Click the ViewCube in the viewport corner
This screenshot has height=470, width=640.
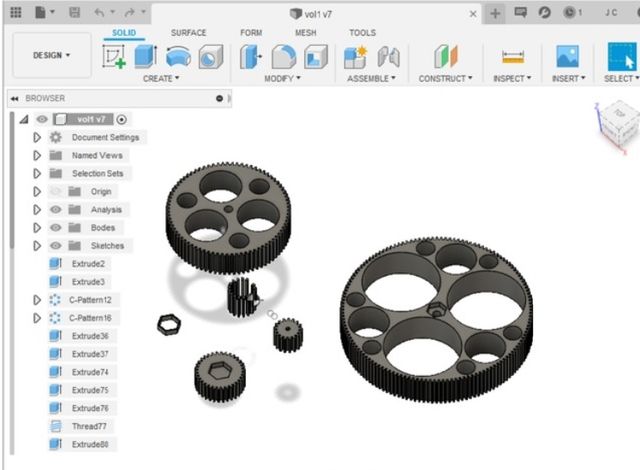coord(621,127)
